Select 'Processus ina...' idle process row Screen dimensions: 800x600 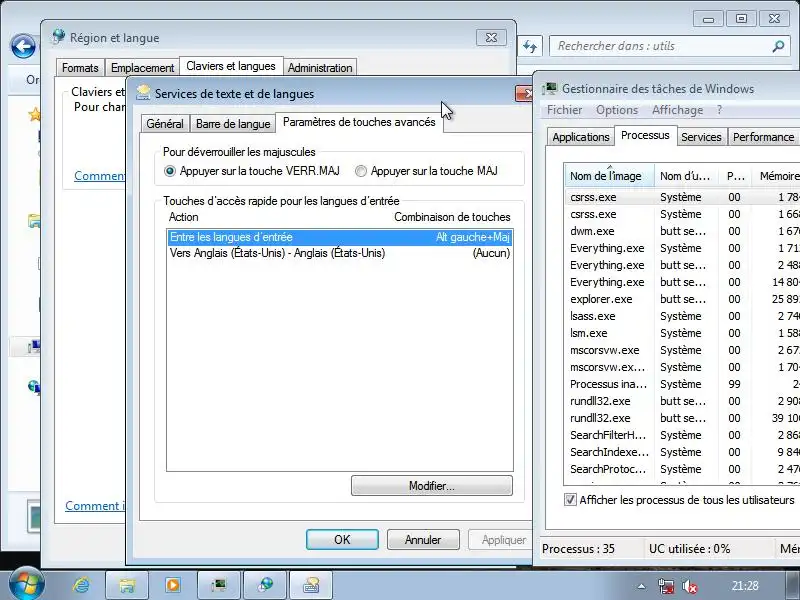click(683, 384)
